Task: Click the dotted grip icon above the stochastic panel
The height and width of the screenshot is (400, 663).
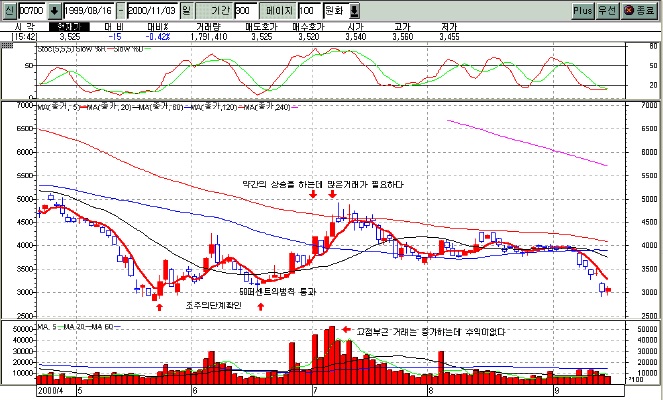Action: pyautogui.click(x=7, y=45)
